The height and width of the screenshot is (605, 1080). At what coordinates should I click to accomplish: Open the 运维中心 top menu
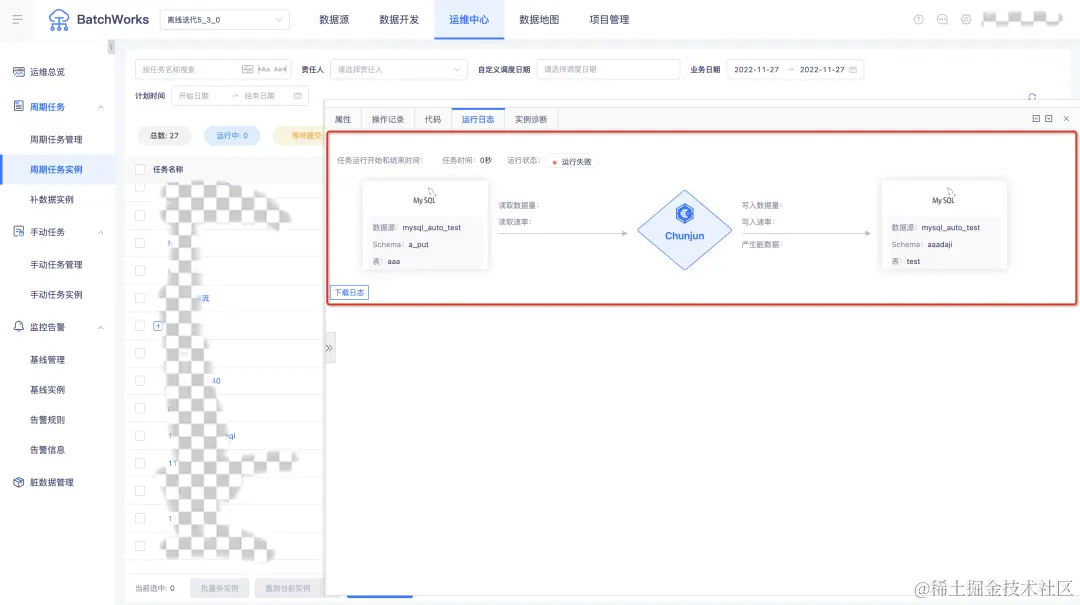point(469,19)
